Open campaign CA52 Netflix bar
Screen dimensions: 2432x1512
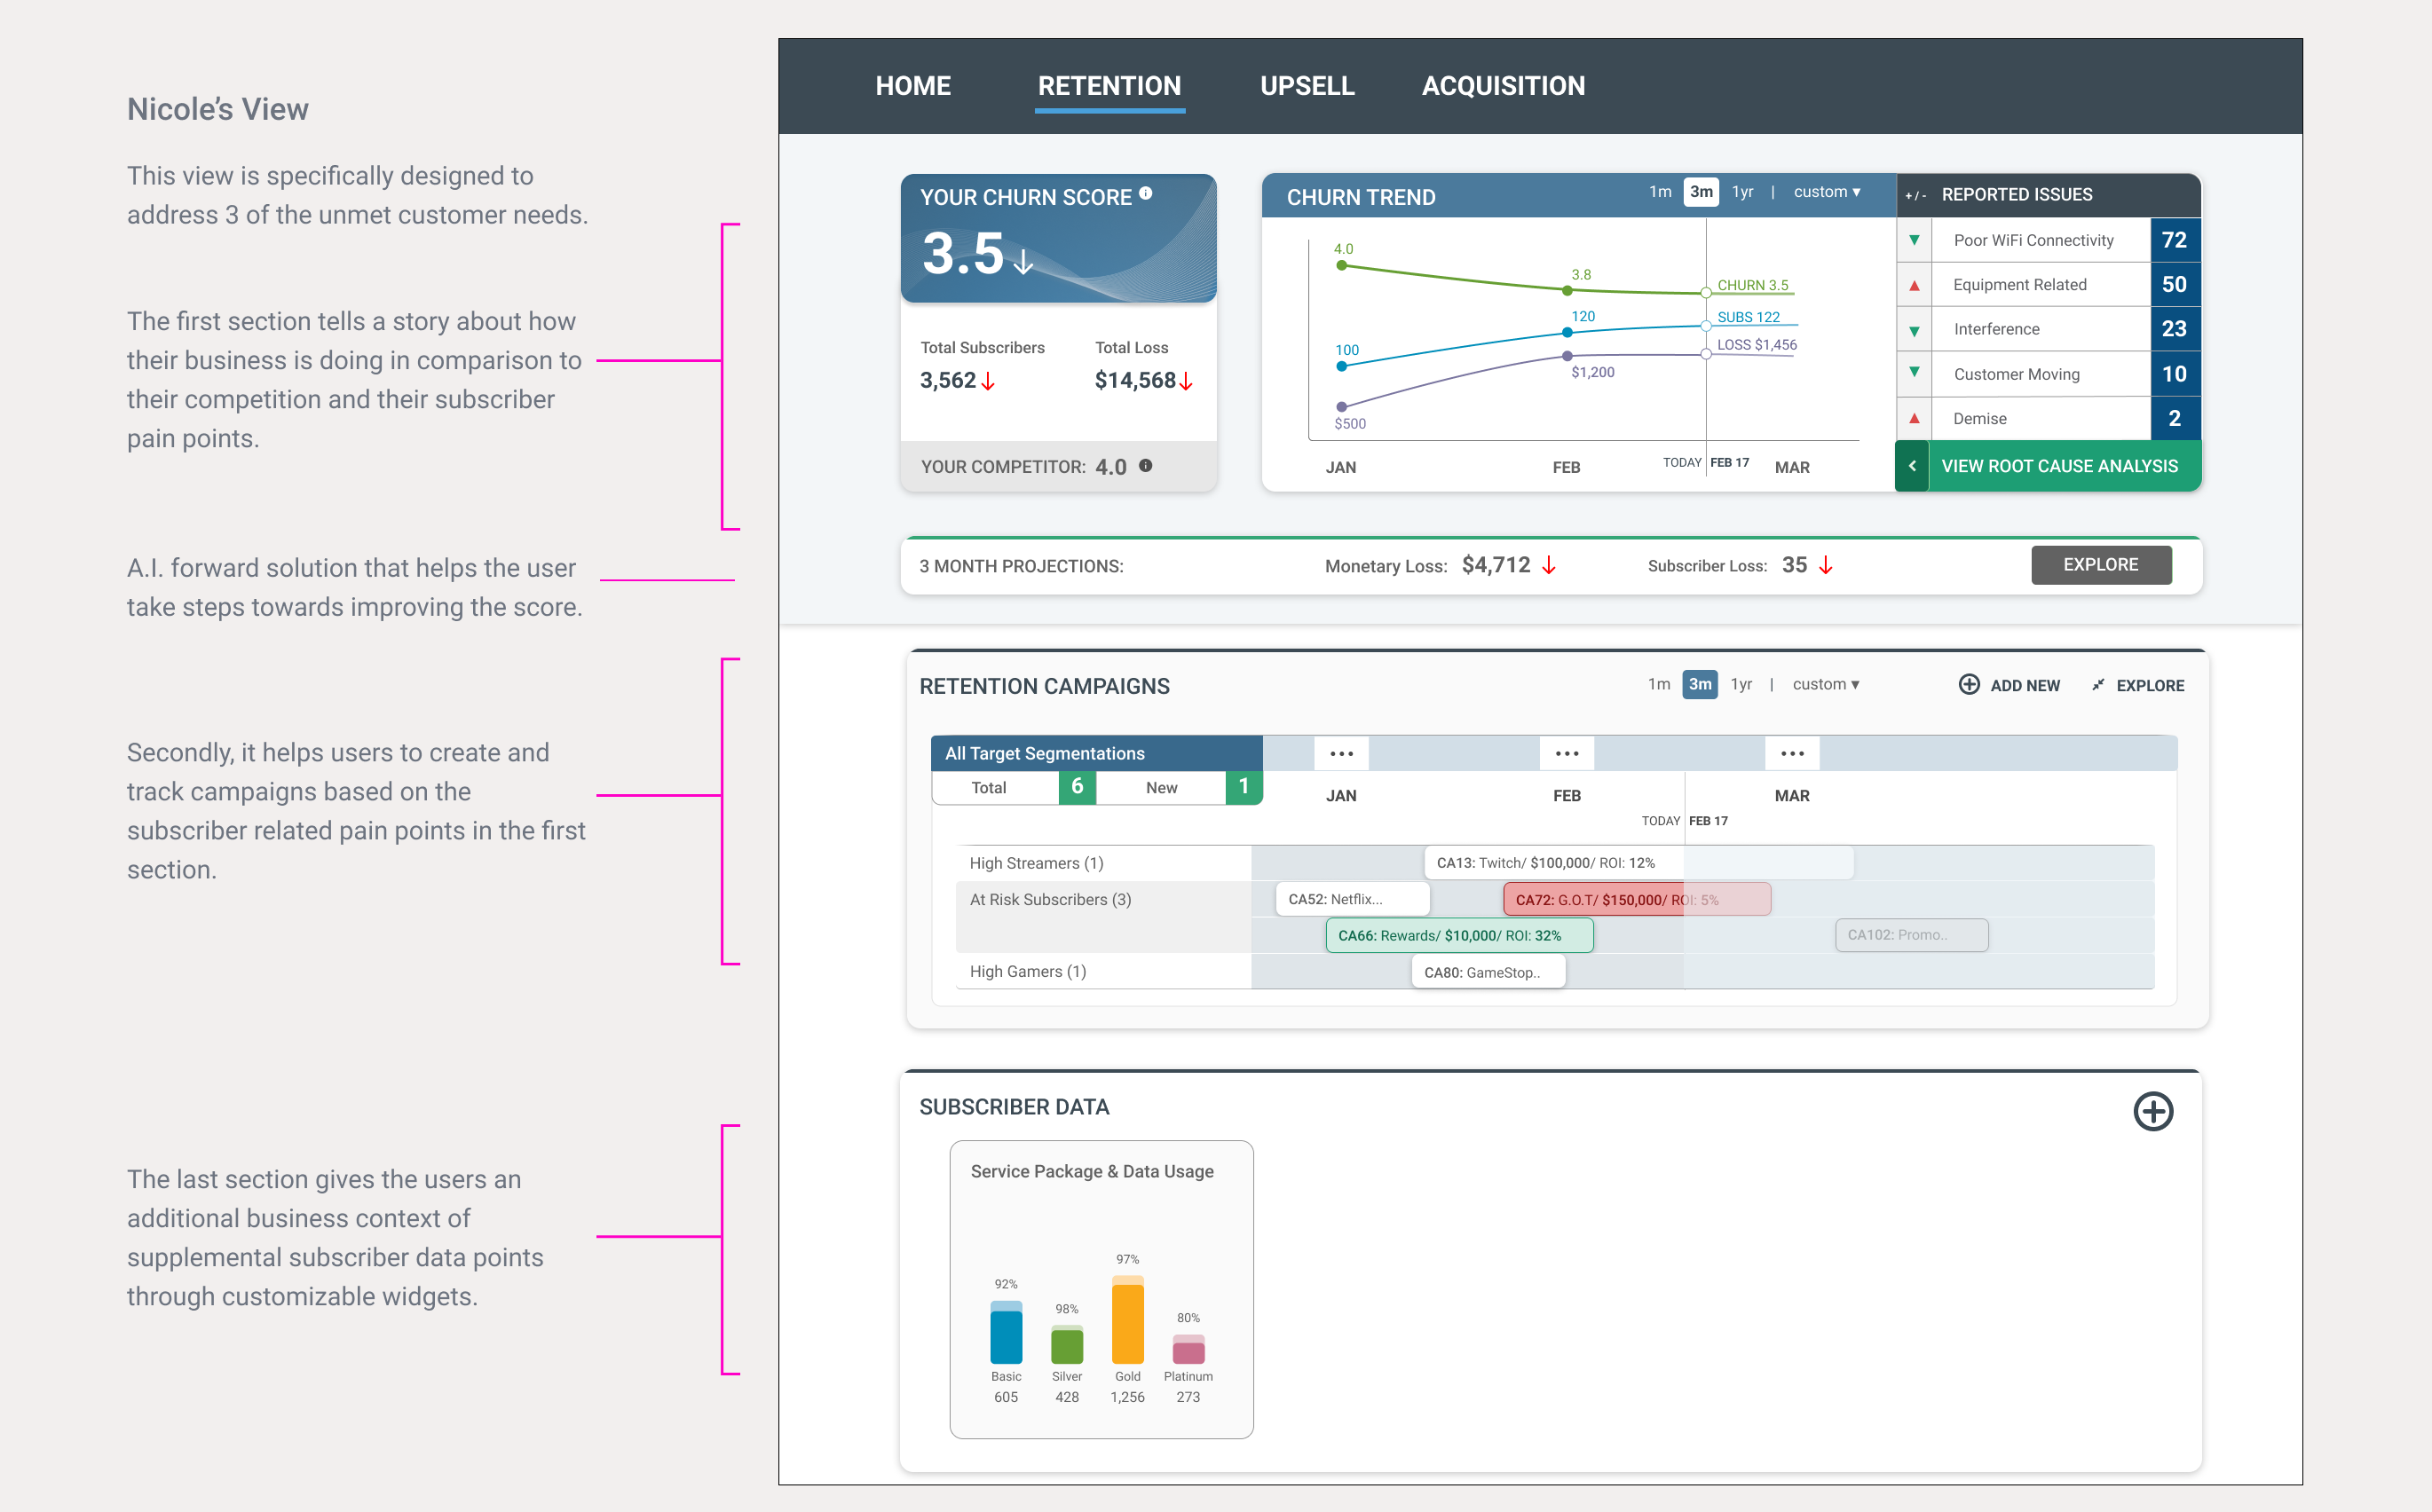(x=1352, y=899)
